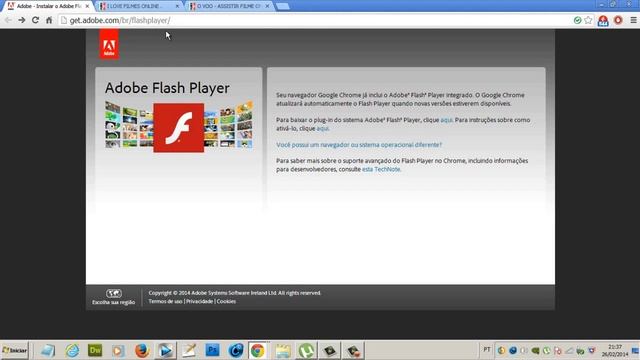640x360 pixels.
Task: Open the 'esta TechNote' link
Action: (381, 169)
